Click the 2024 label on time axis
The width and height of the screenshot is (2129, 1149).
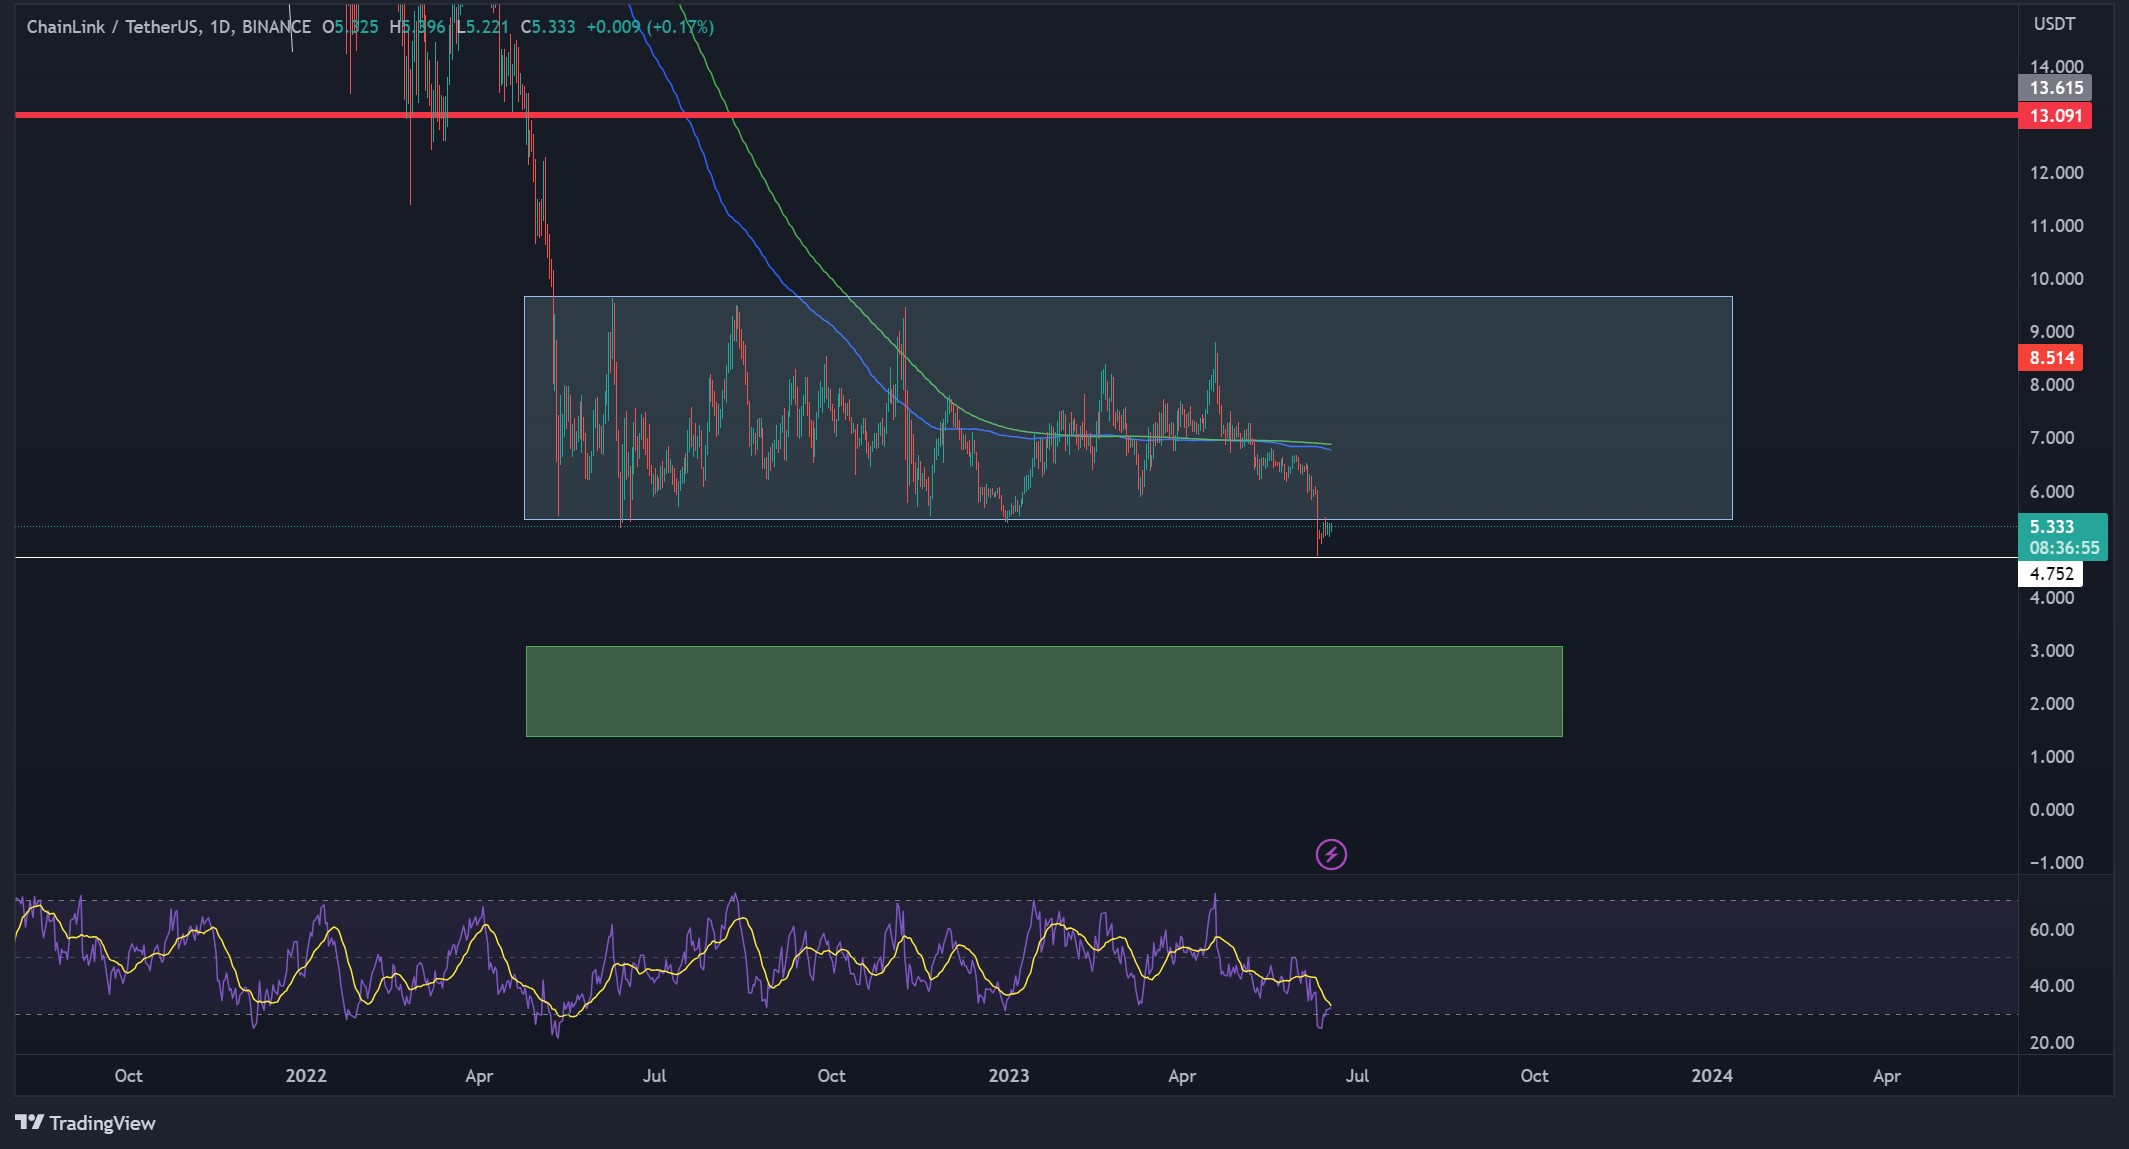click(x=1712, y=1076)
